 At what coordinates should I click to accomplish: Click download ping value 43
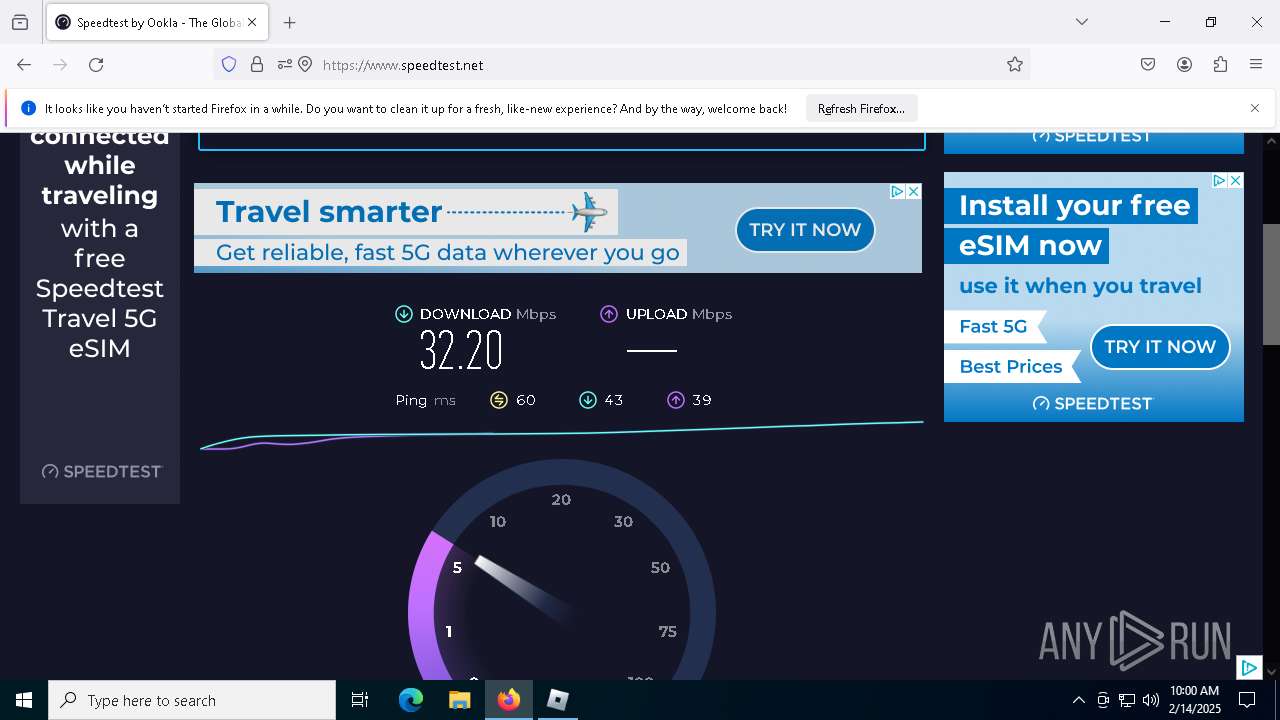point(614,400)
